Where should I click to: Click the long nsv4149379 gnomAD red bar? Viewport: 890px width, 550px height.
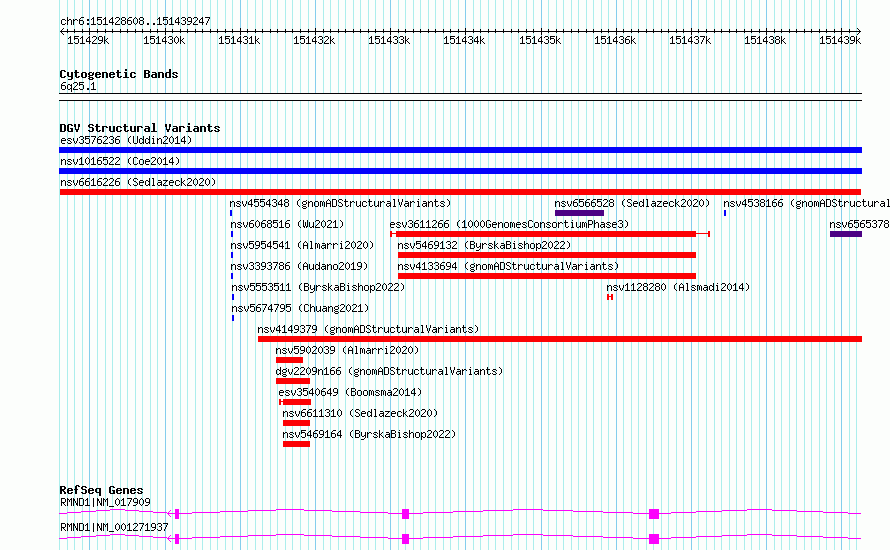pos(560,339)
